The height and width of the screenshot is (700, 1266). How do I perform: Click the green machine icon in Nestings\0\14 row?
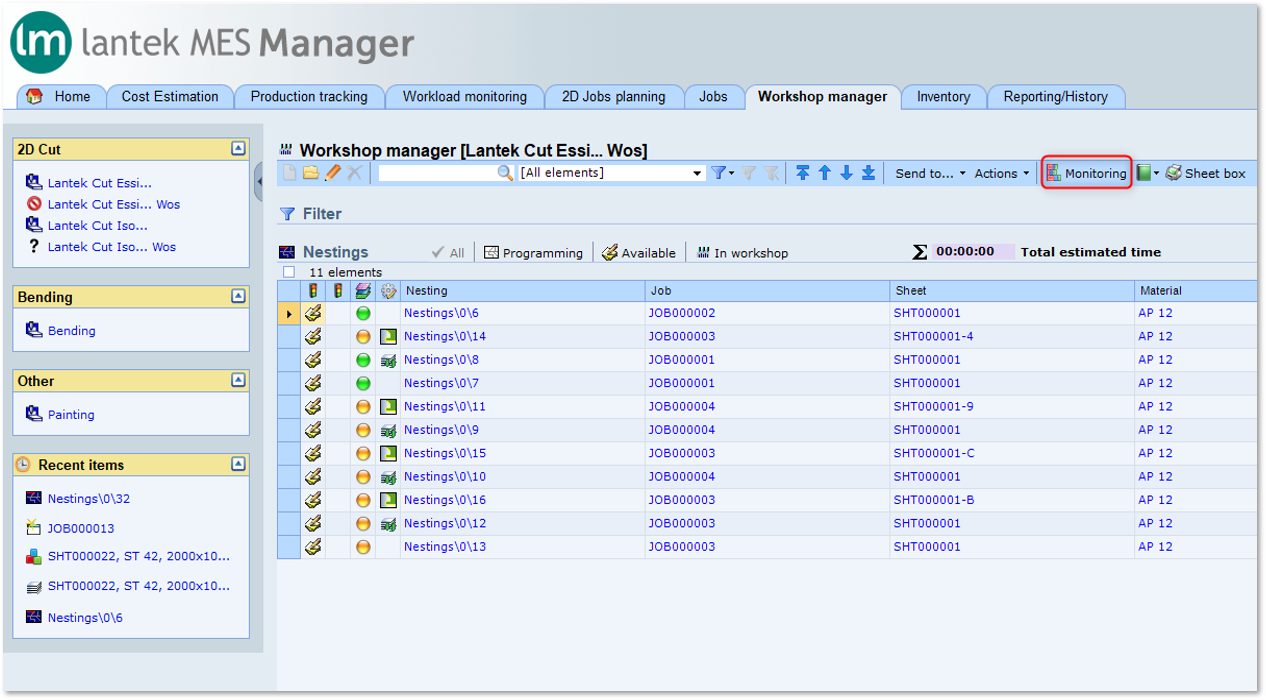tap(388, 337)
